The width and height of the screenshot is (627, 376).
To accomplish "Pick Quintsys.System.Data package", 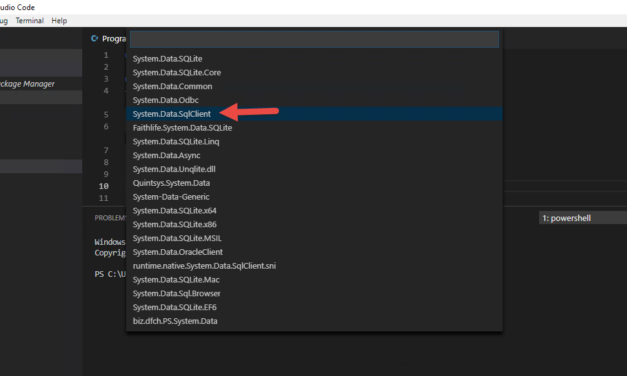I will [314, 183].
